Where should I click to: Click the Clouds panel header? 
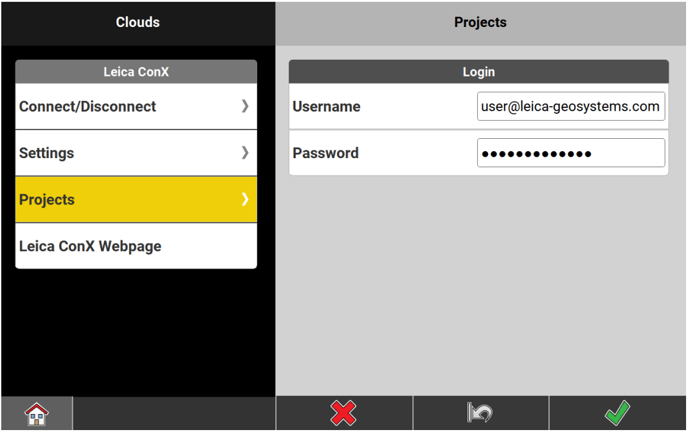(138, 22)
